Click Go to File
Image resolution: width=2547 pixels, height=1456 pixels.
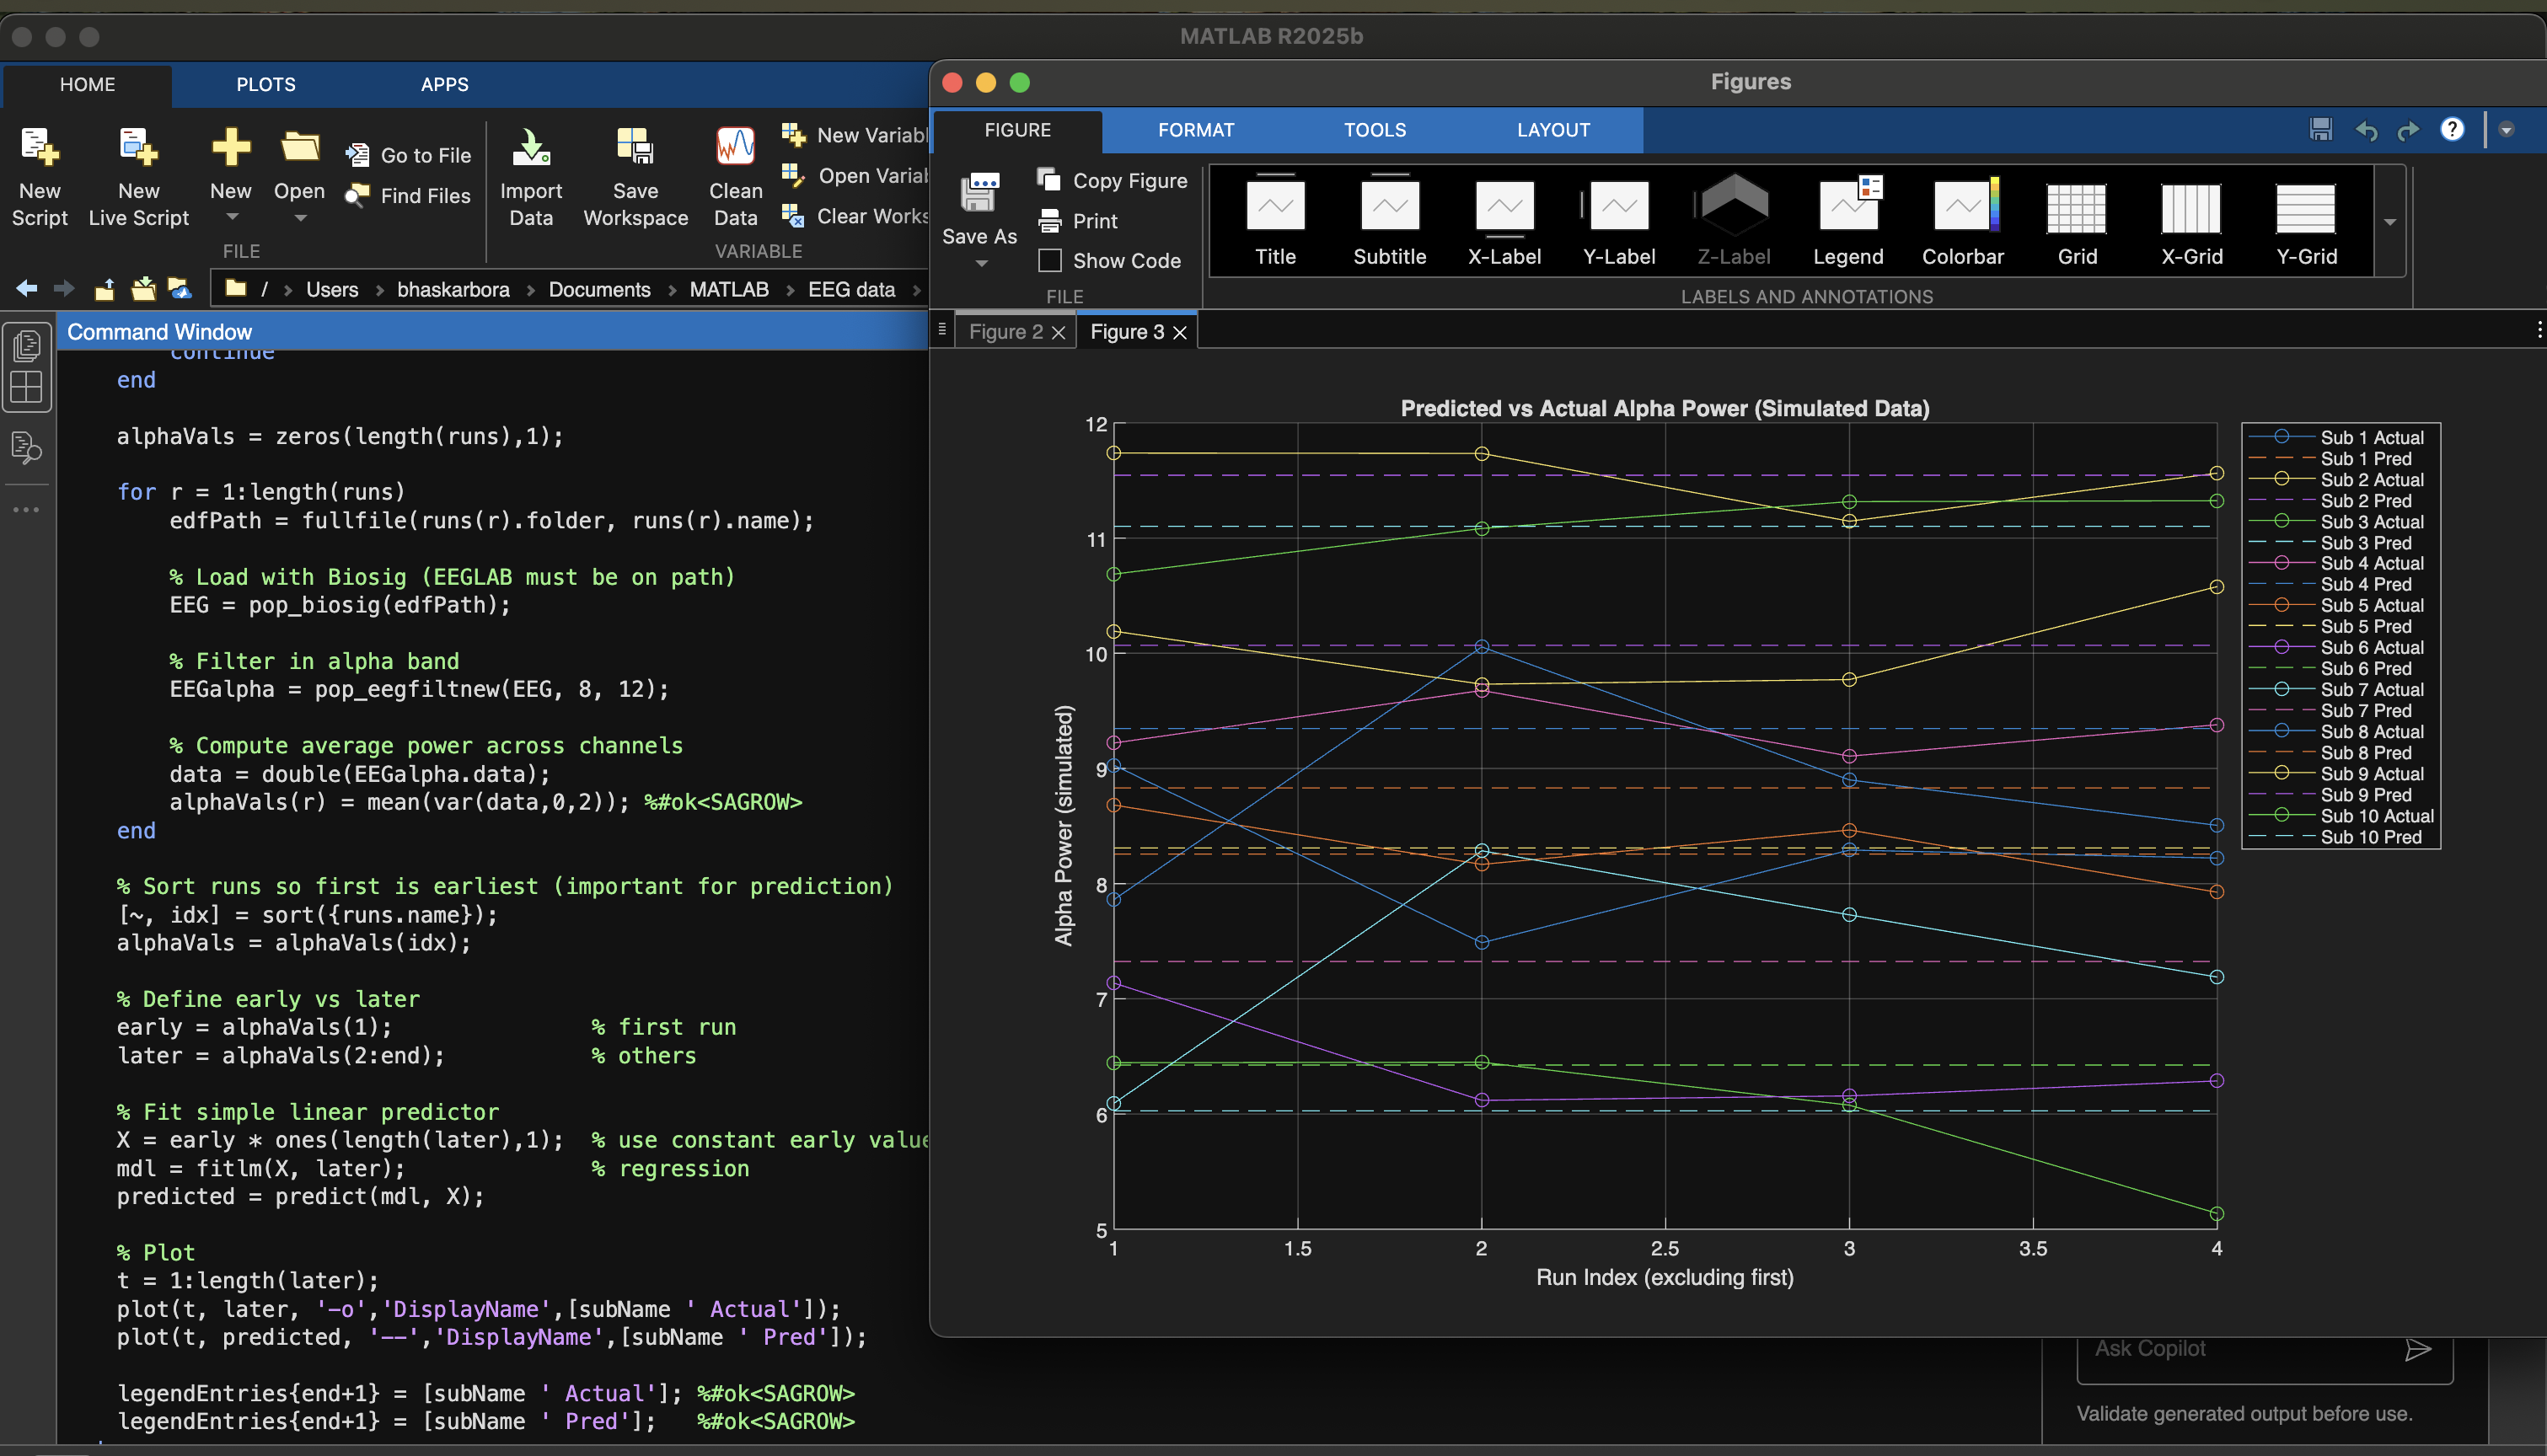click(409, 155)
